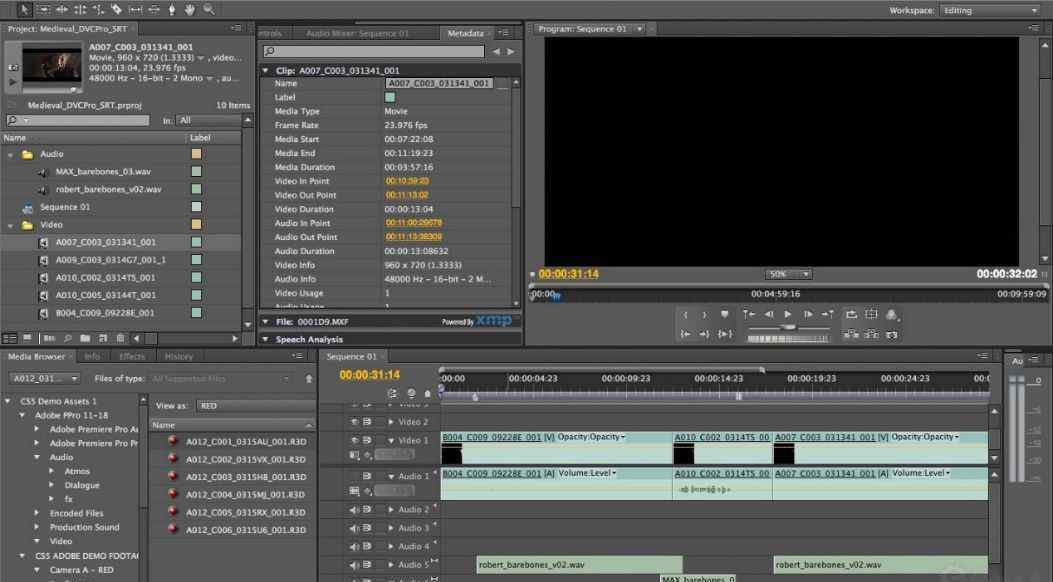This screenshot has width=1053, height=582.
Task: Select the Hand tool
Action: point(190,9)
